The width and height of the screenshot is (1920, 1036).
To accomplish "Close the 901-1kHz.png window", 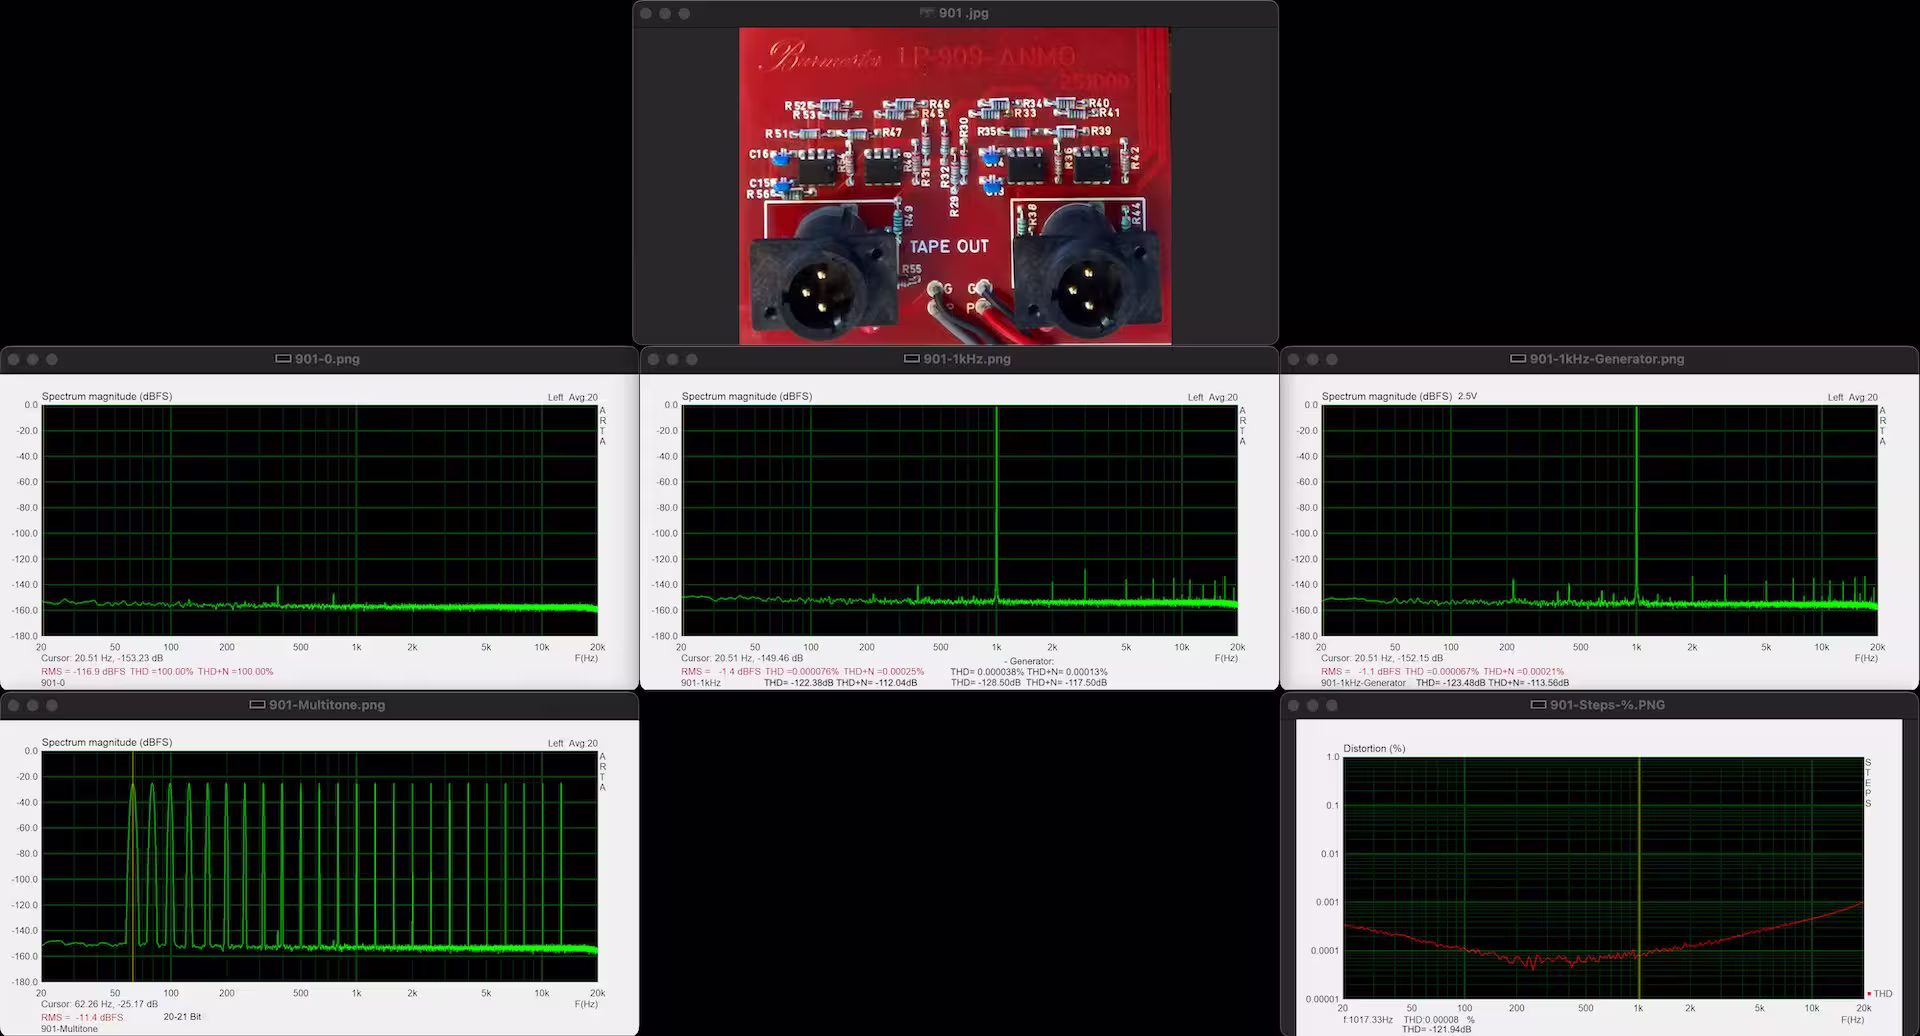I will click(x=654, y=359).
